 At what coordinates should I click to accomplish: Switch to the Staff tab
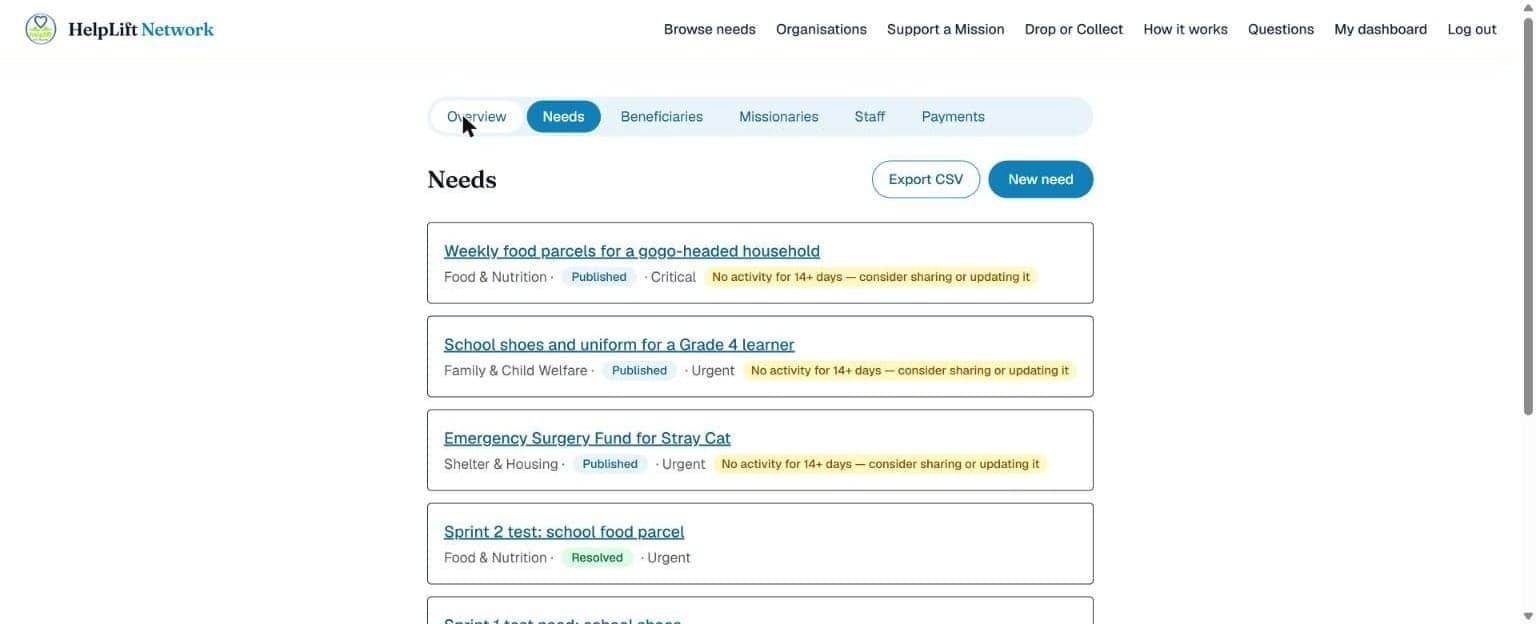[x=870, y=117]
